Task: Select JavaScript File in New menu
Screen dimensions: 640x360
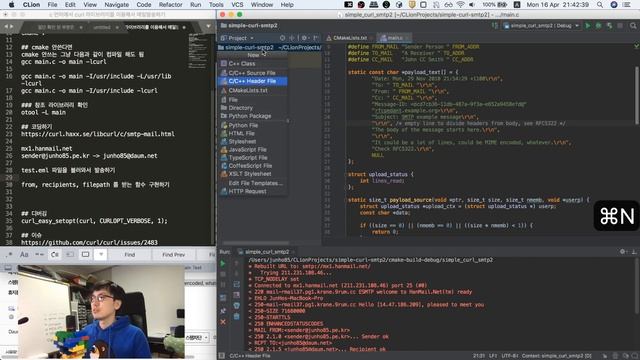Action: pyautogui.click(x=253, y=150)
